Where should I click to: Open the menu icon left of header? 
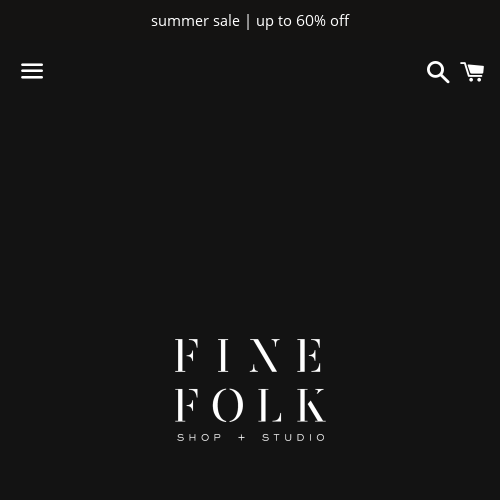32,71
